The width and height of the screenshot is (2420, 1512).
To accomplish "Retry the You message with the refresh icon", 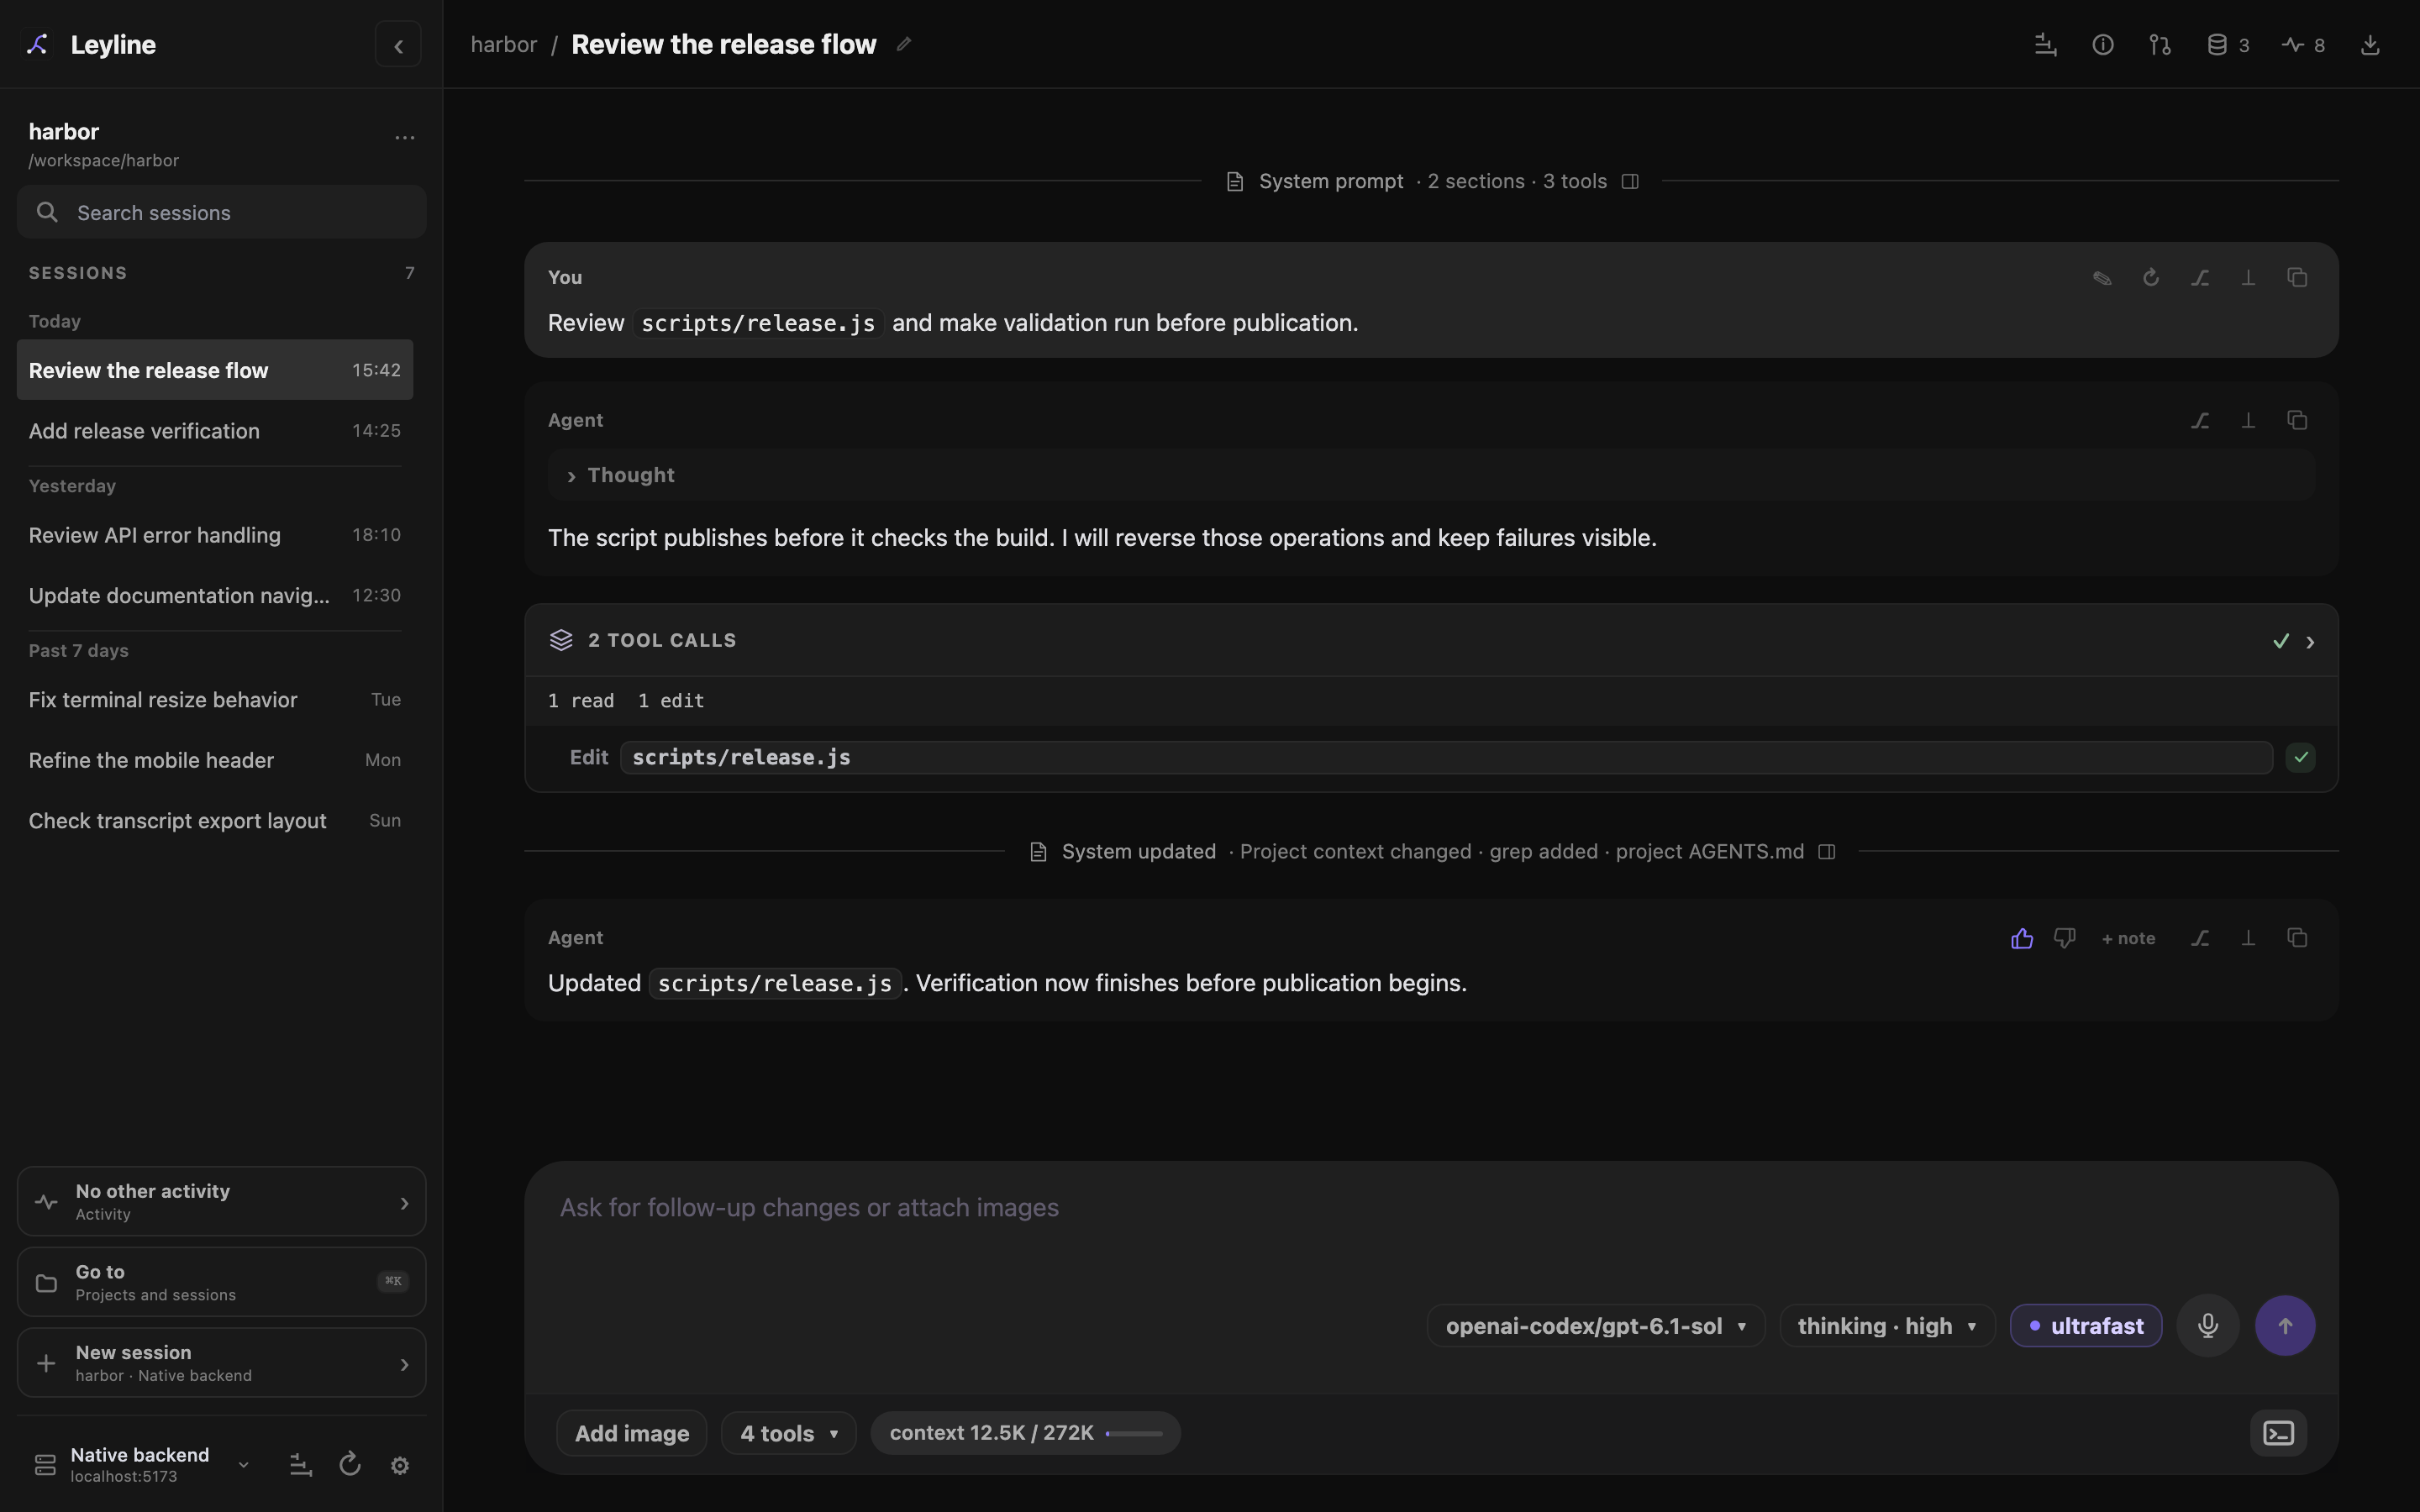I will [2151, 278].
